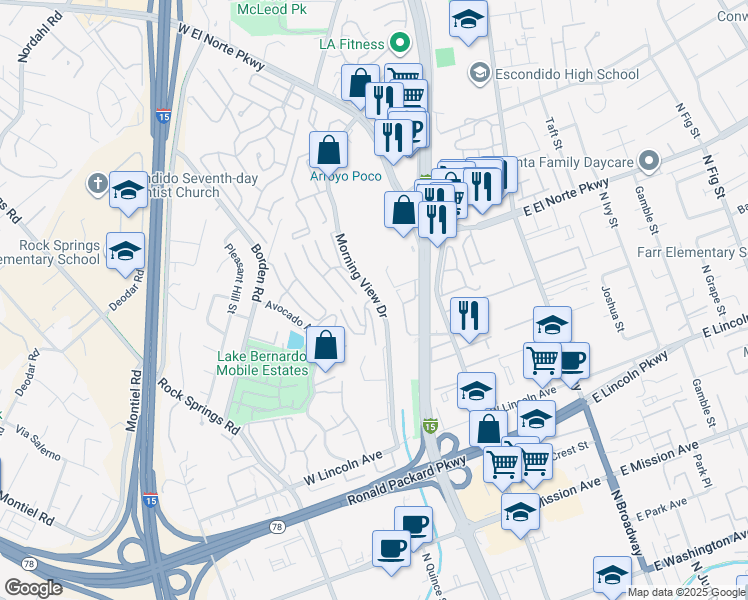Viewport: 748px width, 600px height.
Task: Select the school marker near E Mission Ave
Action: [x=520, y=512]
